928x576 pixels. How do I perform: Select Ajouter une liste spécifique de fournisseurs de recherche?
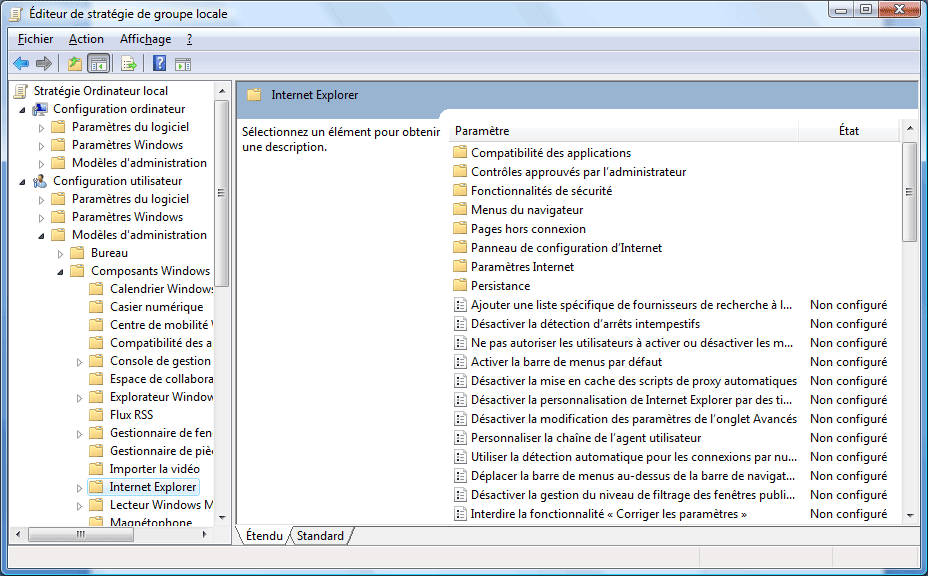[x=631, y=305]
